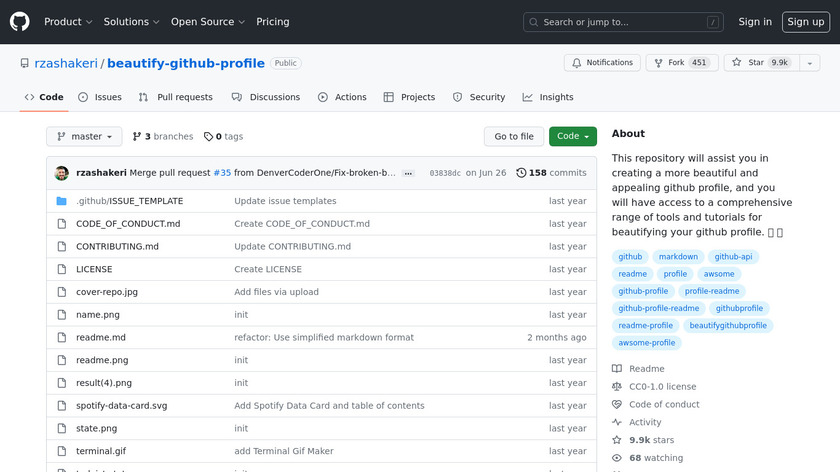The width and height of the screenshot is (840, 472).
Task: Click the GitHub Octocat logo
Action: click(20, 22)
